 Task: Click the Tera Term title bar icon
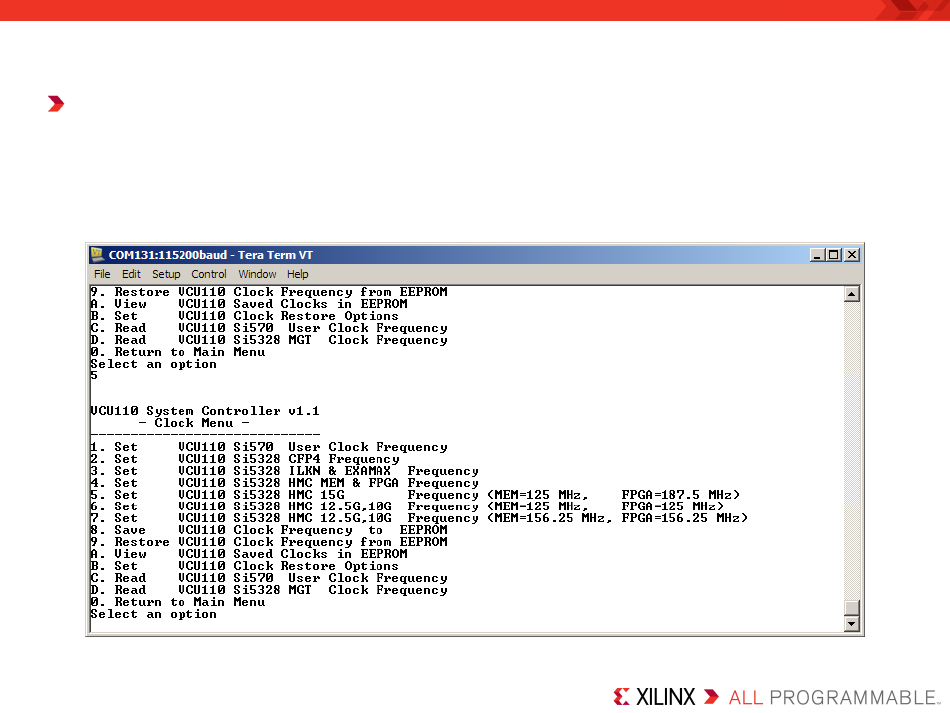(x=96, y=254)
